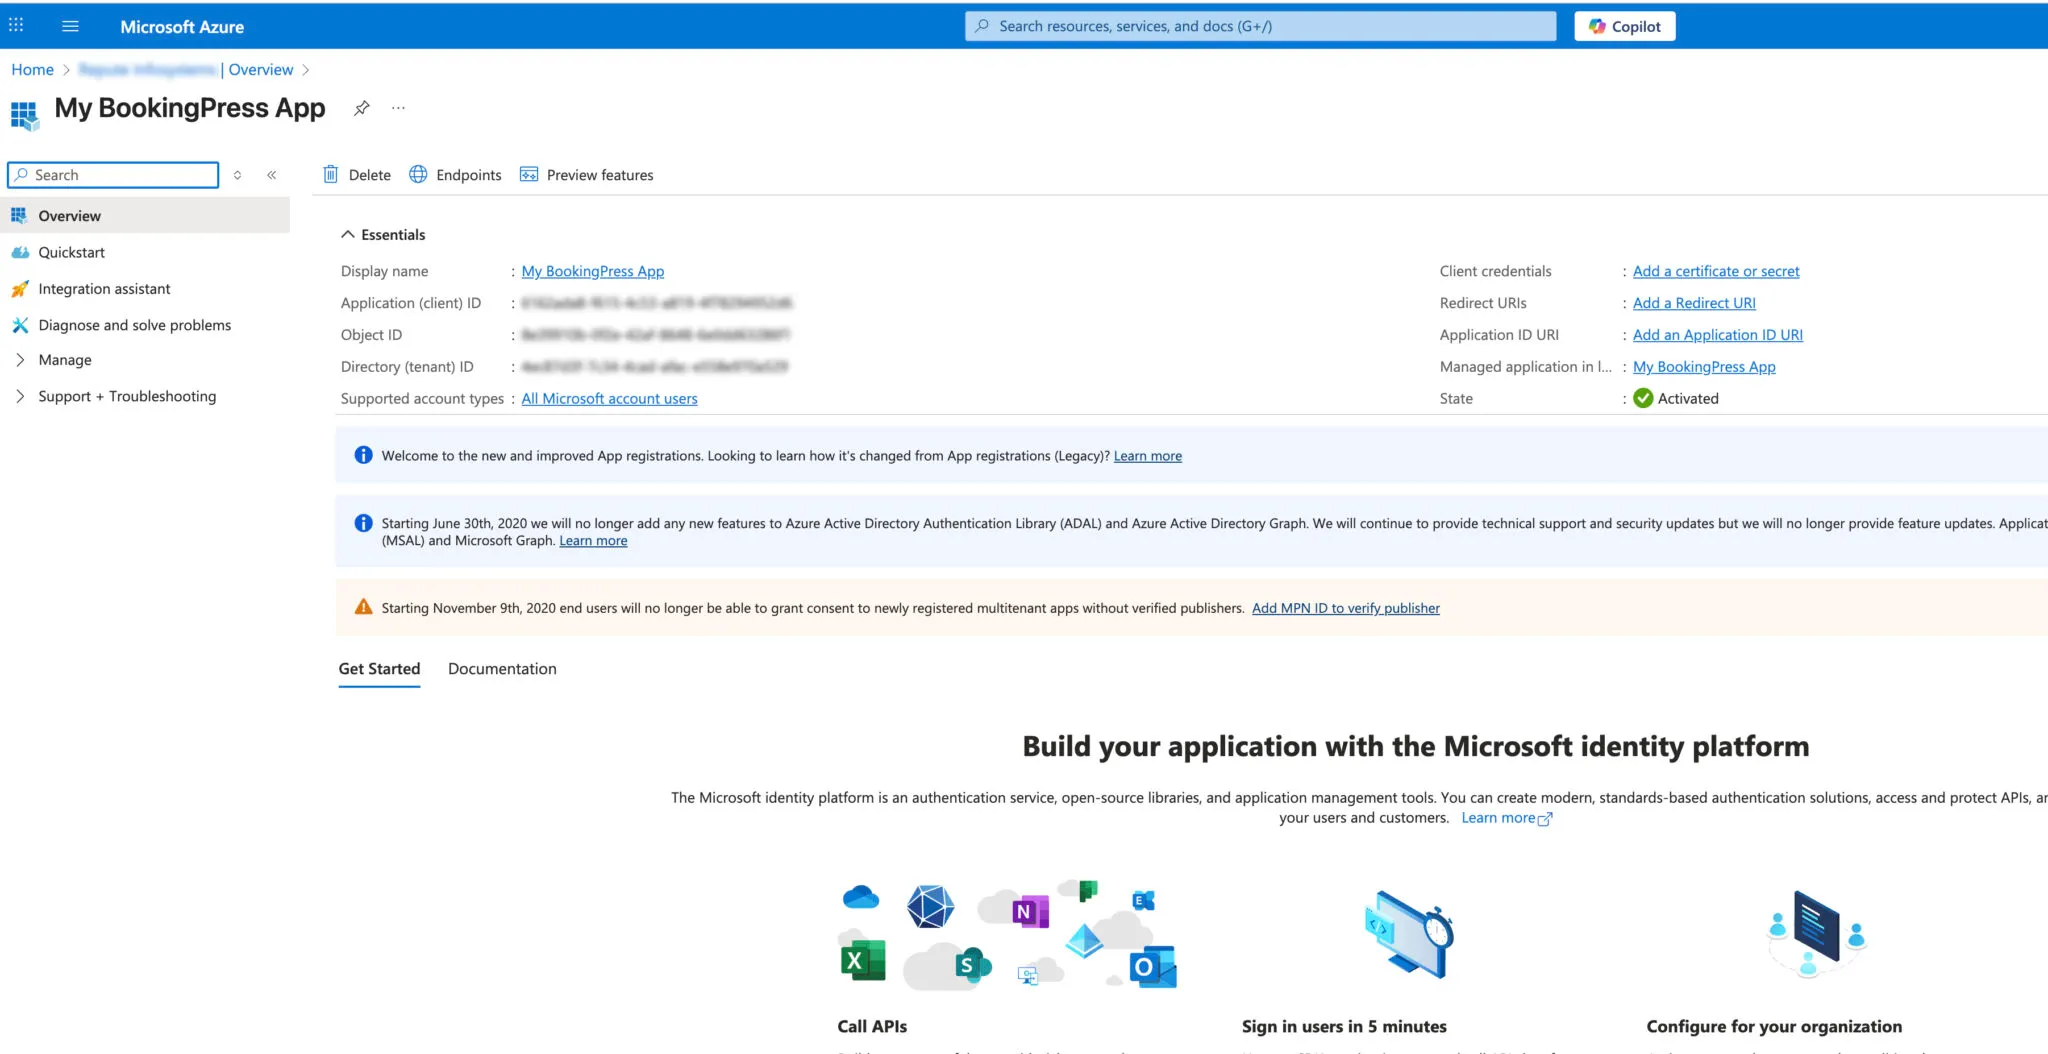
Task: Click the OneNote icon in Call APIs
Action: click(1029, 911)
